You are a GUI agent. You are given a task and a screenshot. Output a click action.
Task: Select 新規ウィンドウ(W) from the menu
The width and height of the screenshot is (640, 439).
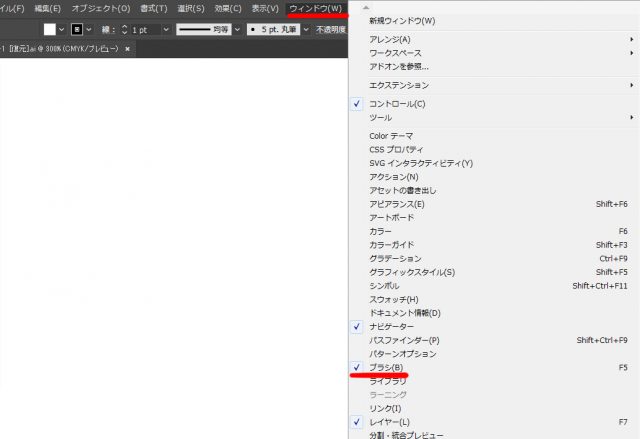pos(402,20)
